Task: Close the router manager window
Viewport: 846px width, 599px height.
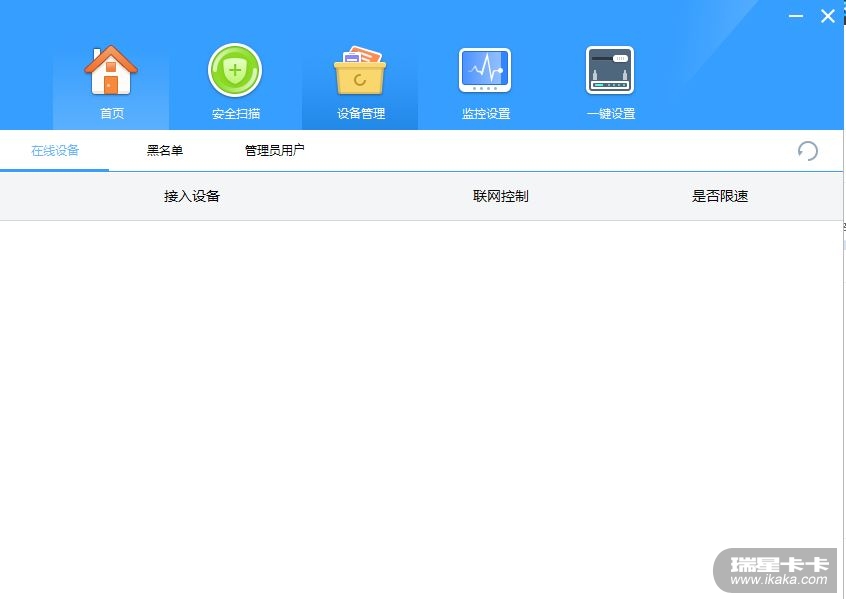Action: pyautogui.click(x=828, y=16)
